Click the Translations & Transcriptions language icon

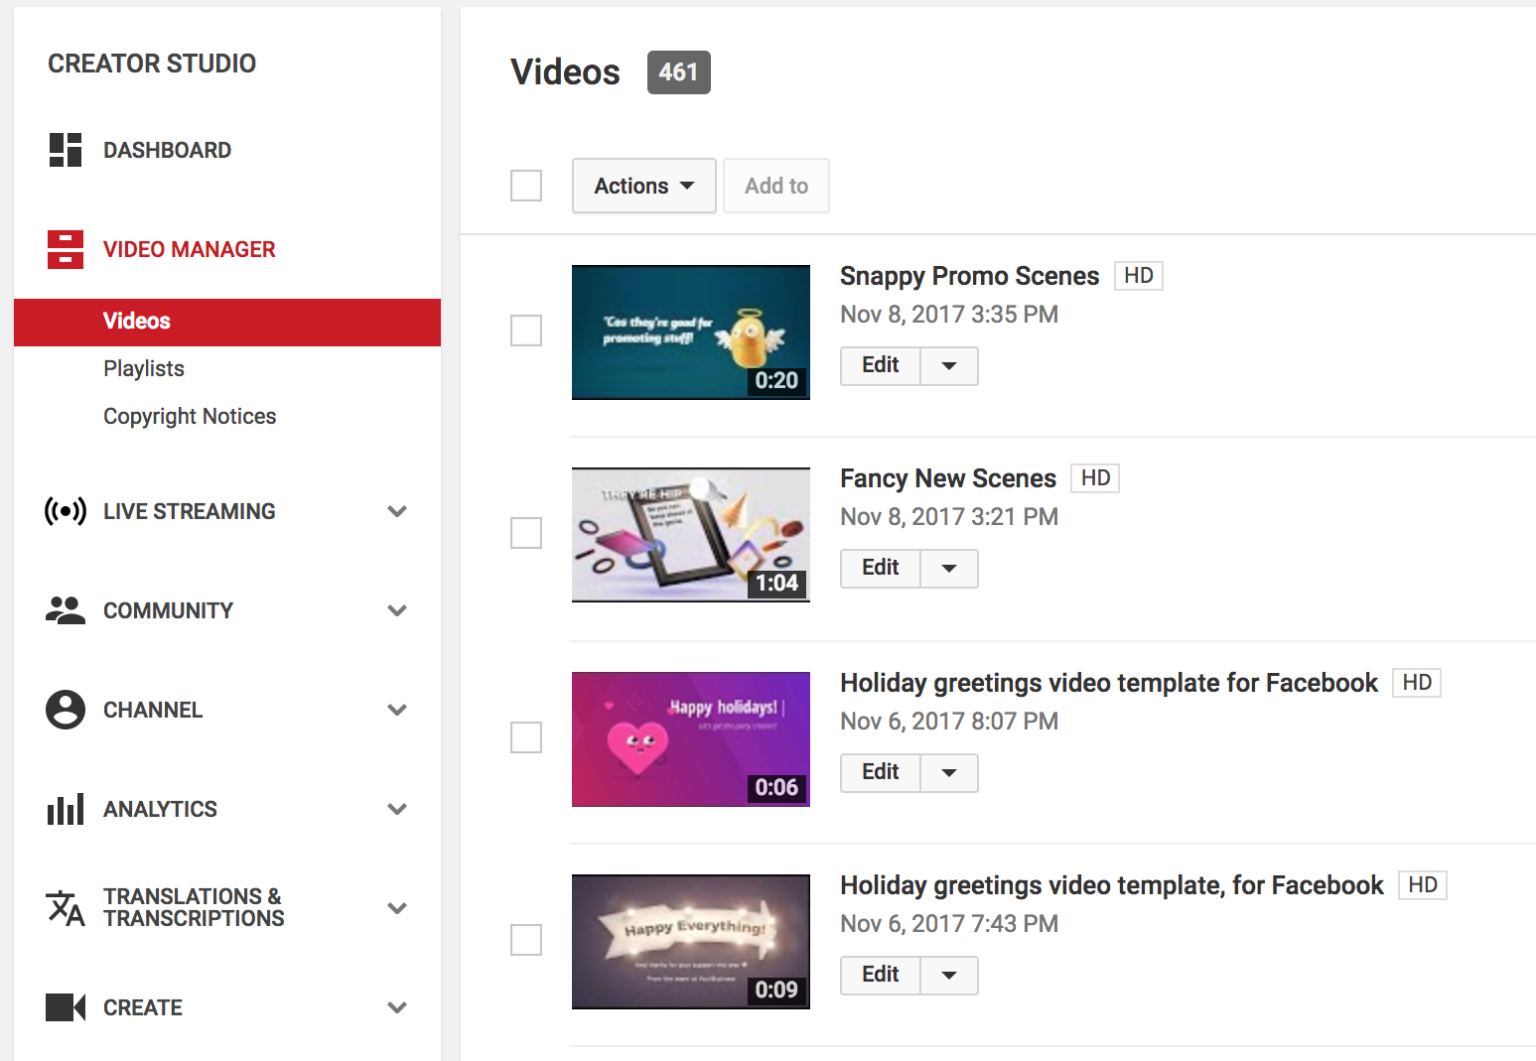click(x=65, y=908)
